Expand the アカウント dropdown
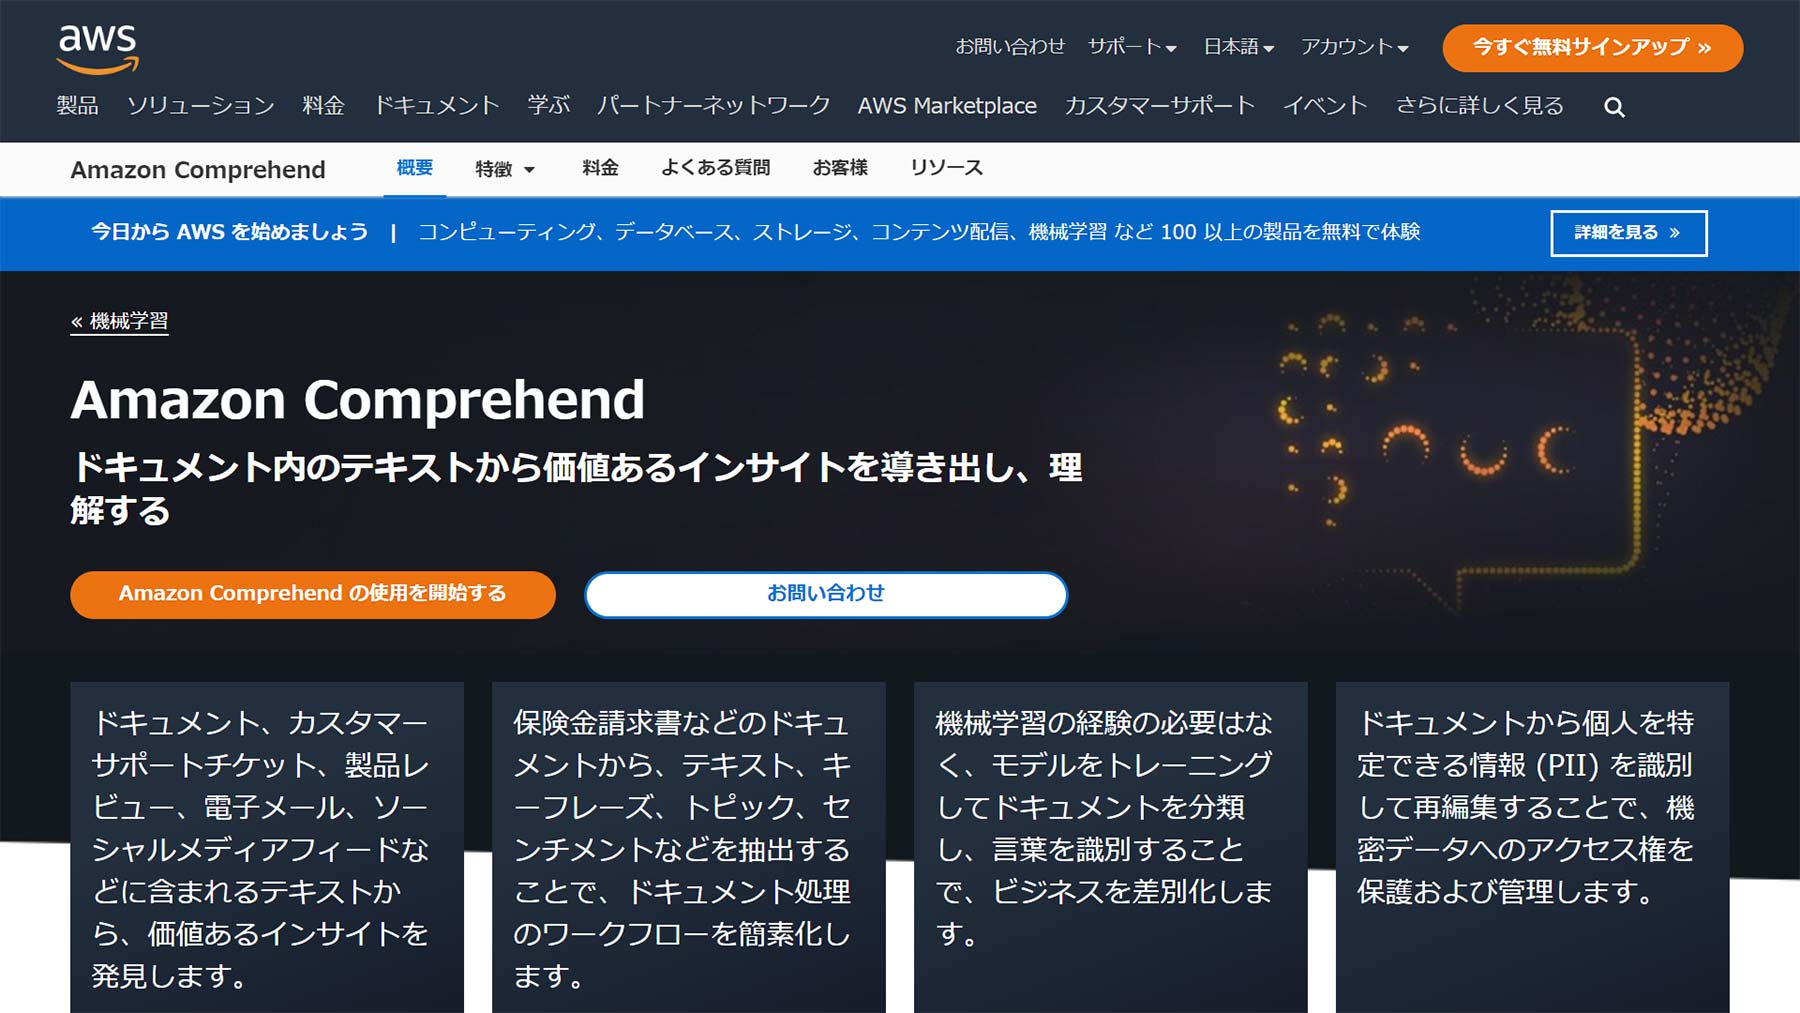The image size is (1800, 1013). [x=1354, y=47]
